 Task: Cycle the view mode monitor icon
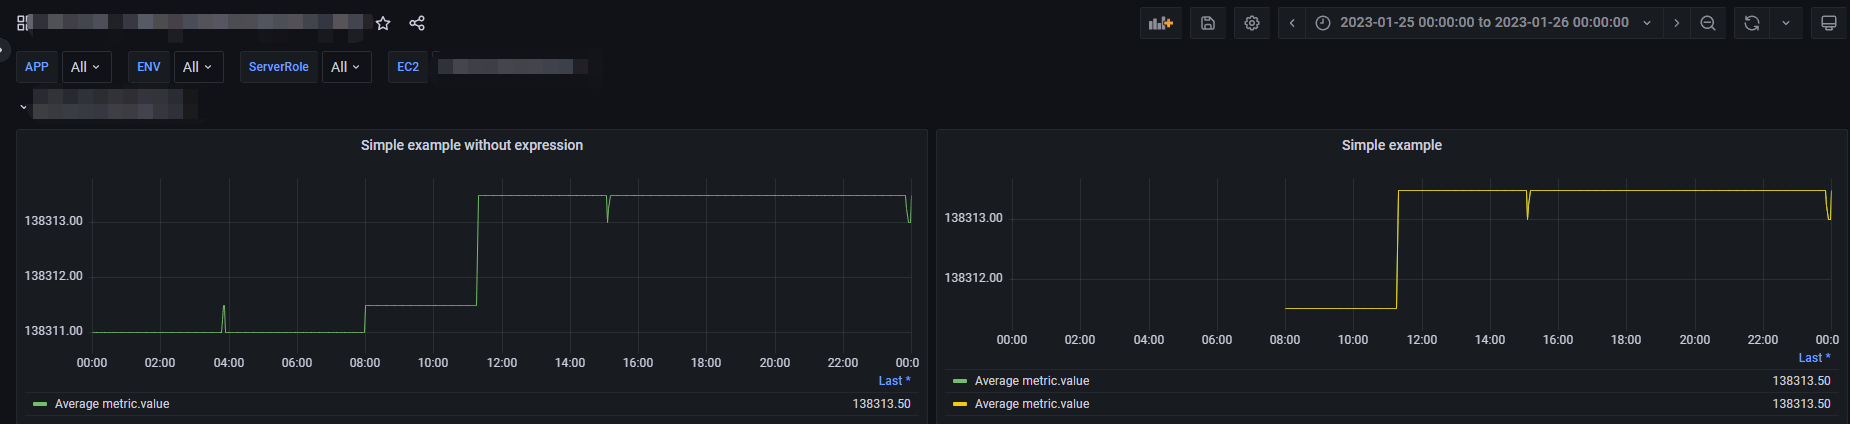pos(1829,23)
